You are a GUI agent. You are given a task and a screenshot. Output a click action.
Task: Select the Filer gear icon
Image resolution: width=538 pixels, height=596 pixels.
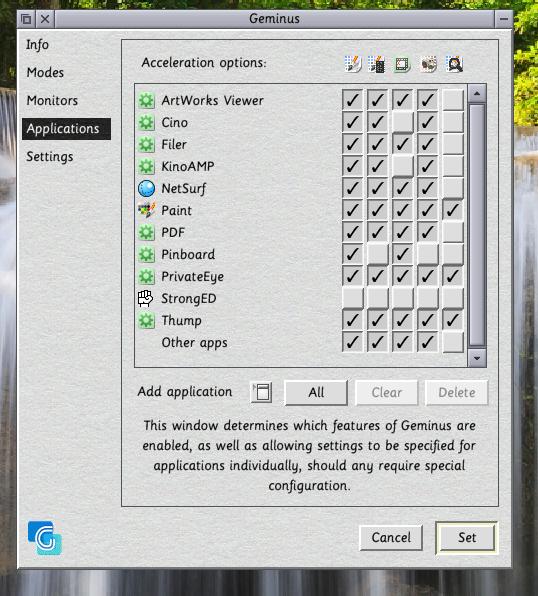click(x=146, y=145)
